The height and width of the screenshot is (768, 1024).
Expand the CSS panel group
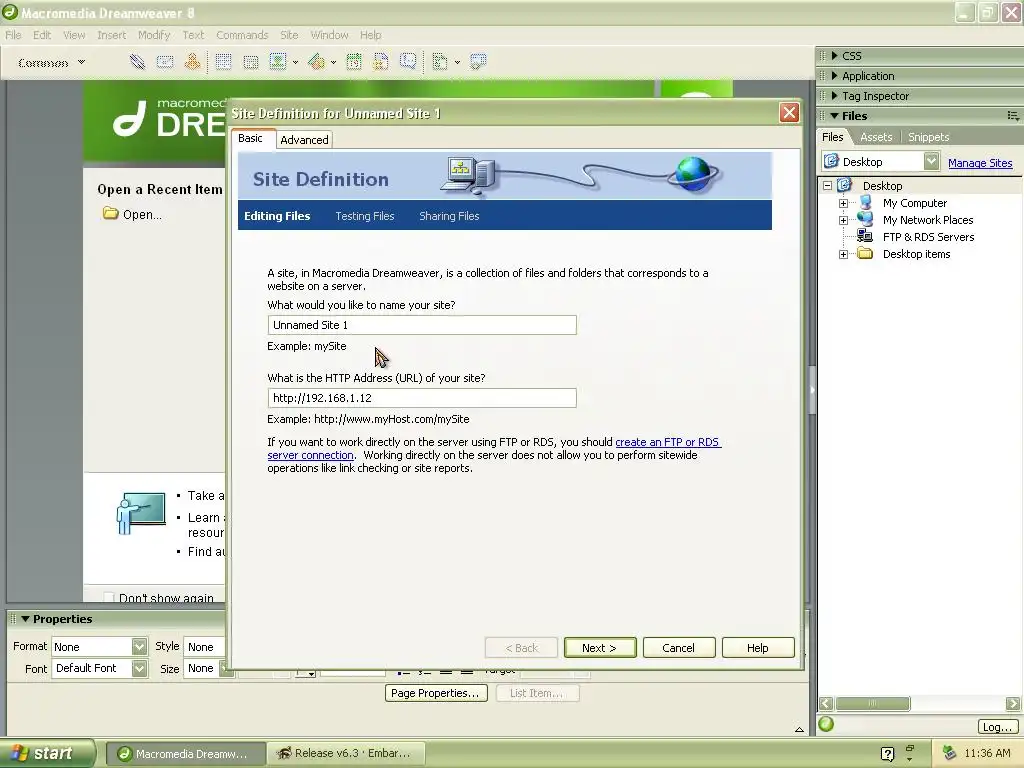(x=835, y=56)
